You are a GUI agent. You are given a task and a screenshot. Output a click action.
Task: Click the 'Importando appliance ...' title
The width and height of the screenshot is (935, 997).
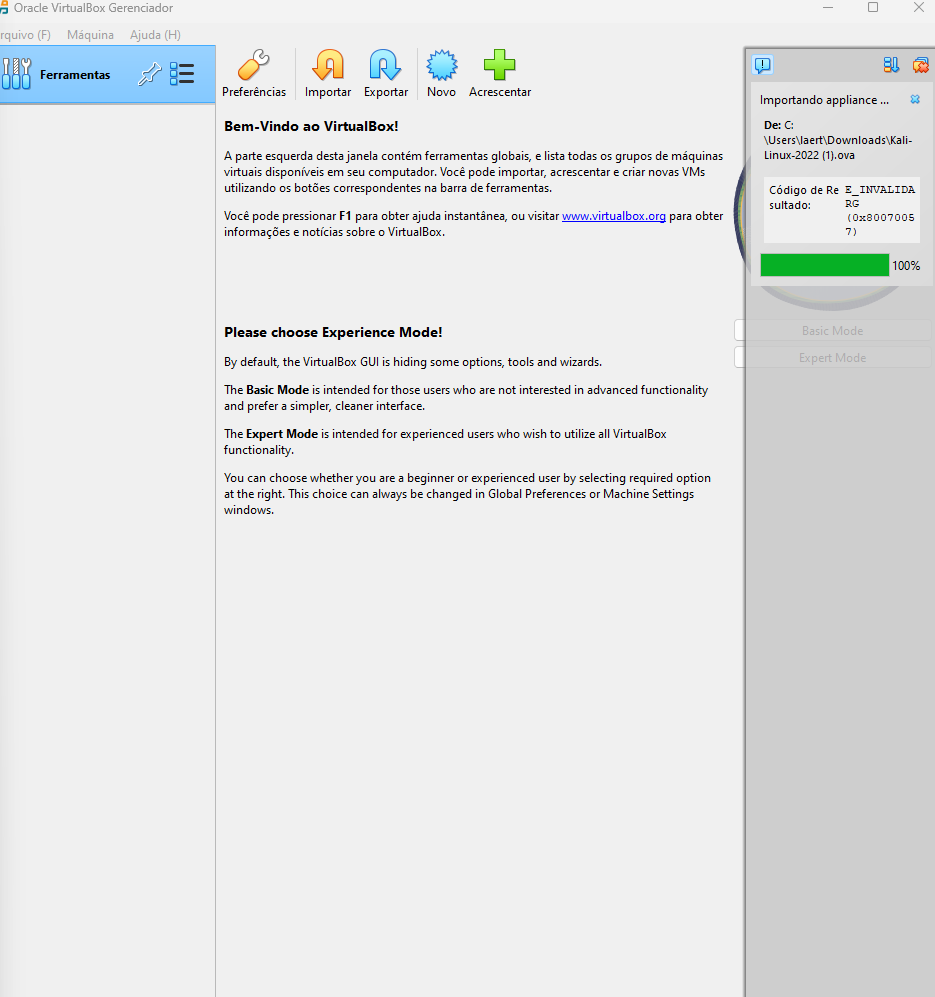(824, 100)
